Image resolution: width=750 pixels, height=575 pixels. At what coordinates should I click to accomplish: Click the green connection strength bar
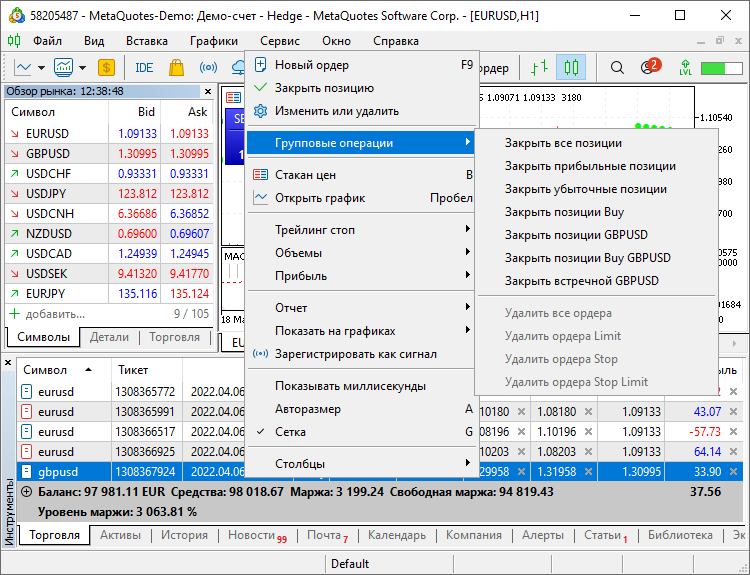coord(721,68)
